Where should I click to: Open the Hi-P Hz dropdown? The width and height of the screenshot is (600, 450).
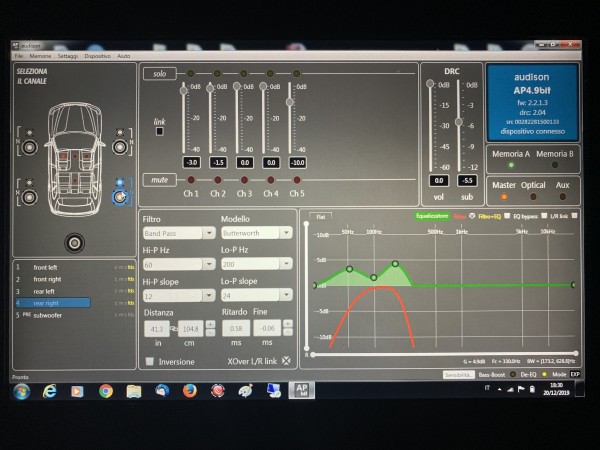209,264
